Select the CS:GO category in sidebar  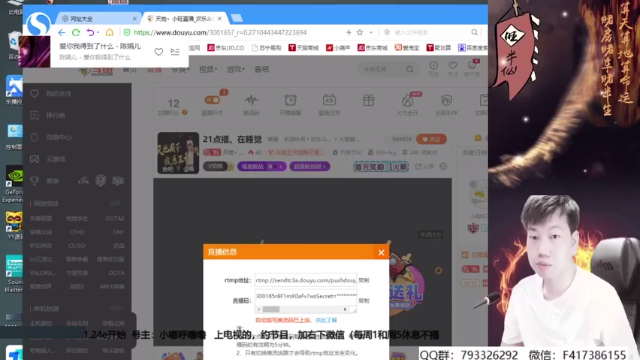pos(77,246)
